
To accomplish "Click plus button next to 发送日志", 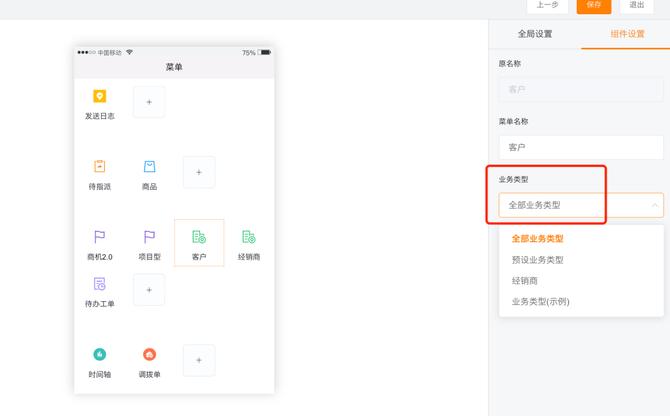I will [149, 102].
